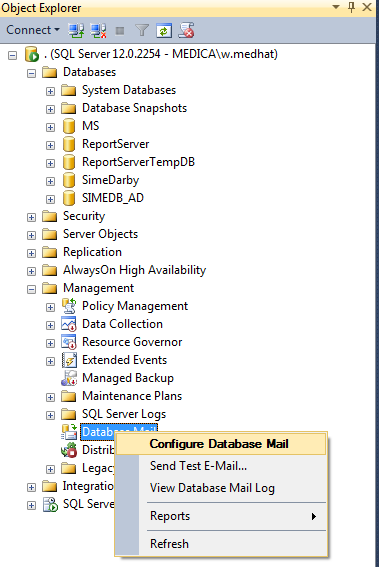Click the Delete script toolbar icon
This screenshot has width=379, height=567.
(x=186, y=30)
